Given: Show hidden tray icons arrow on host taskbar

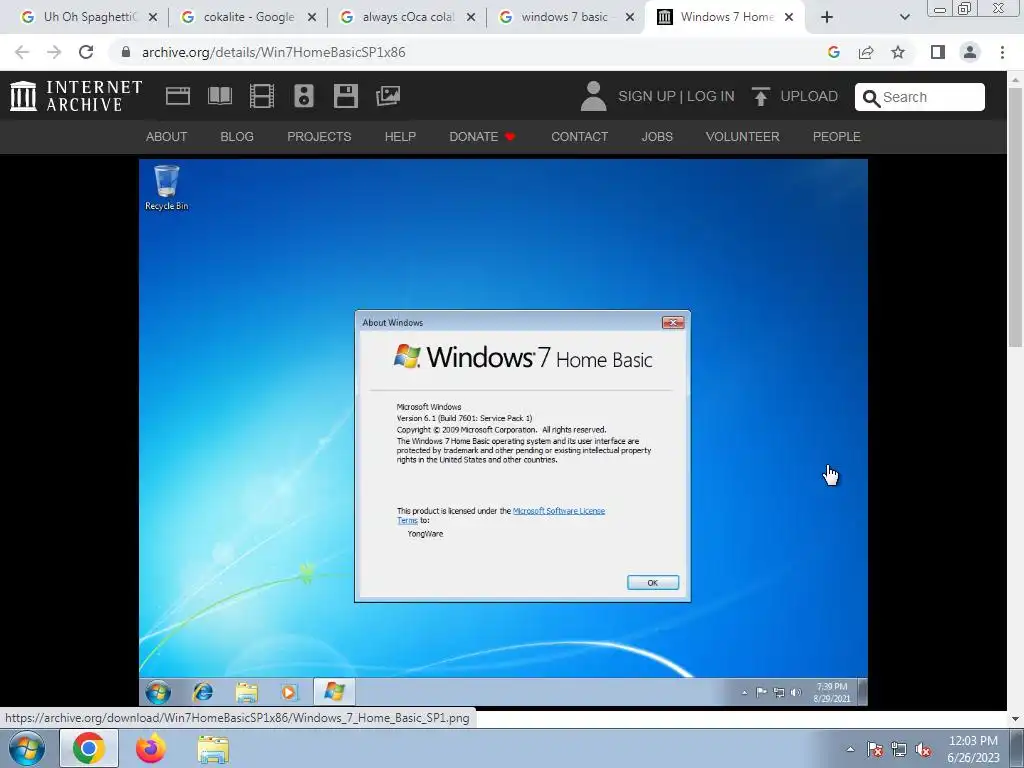Looking at the screenshot, I should (850, 750).
